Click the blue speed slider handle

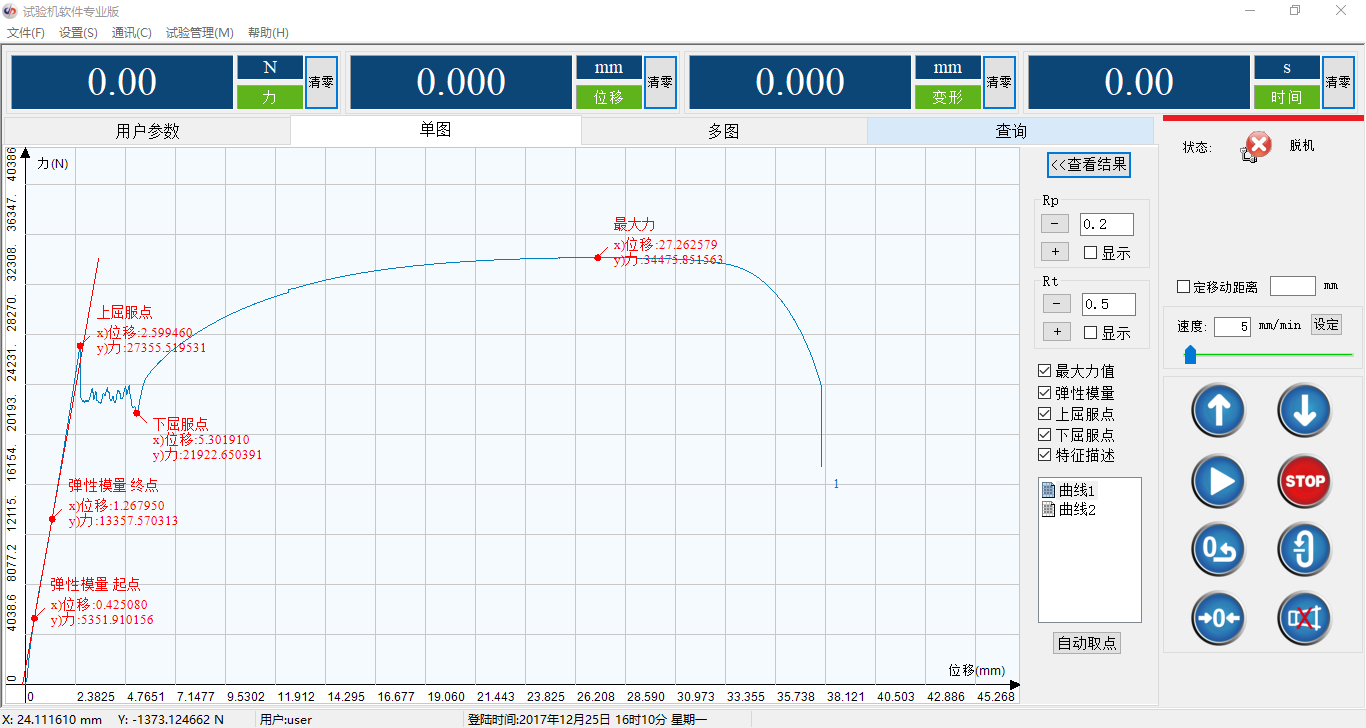click(x=1190, y=354)
